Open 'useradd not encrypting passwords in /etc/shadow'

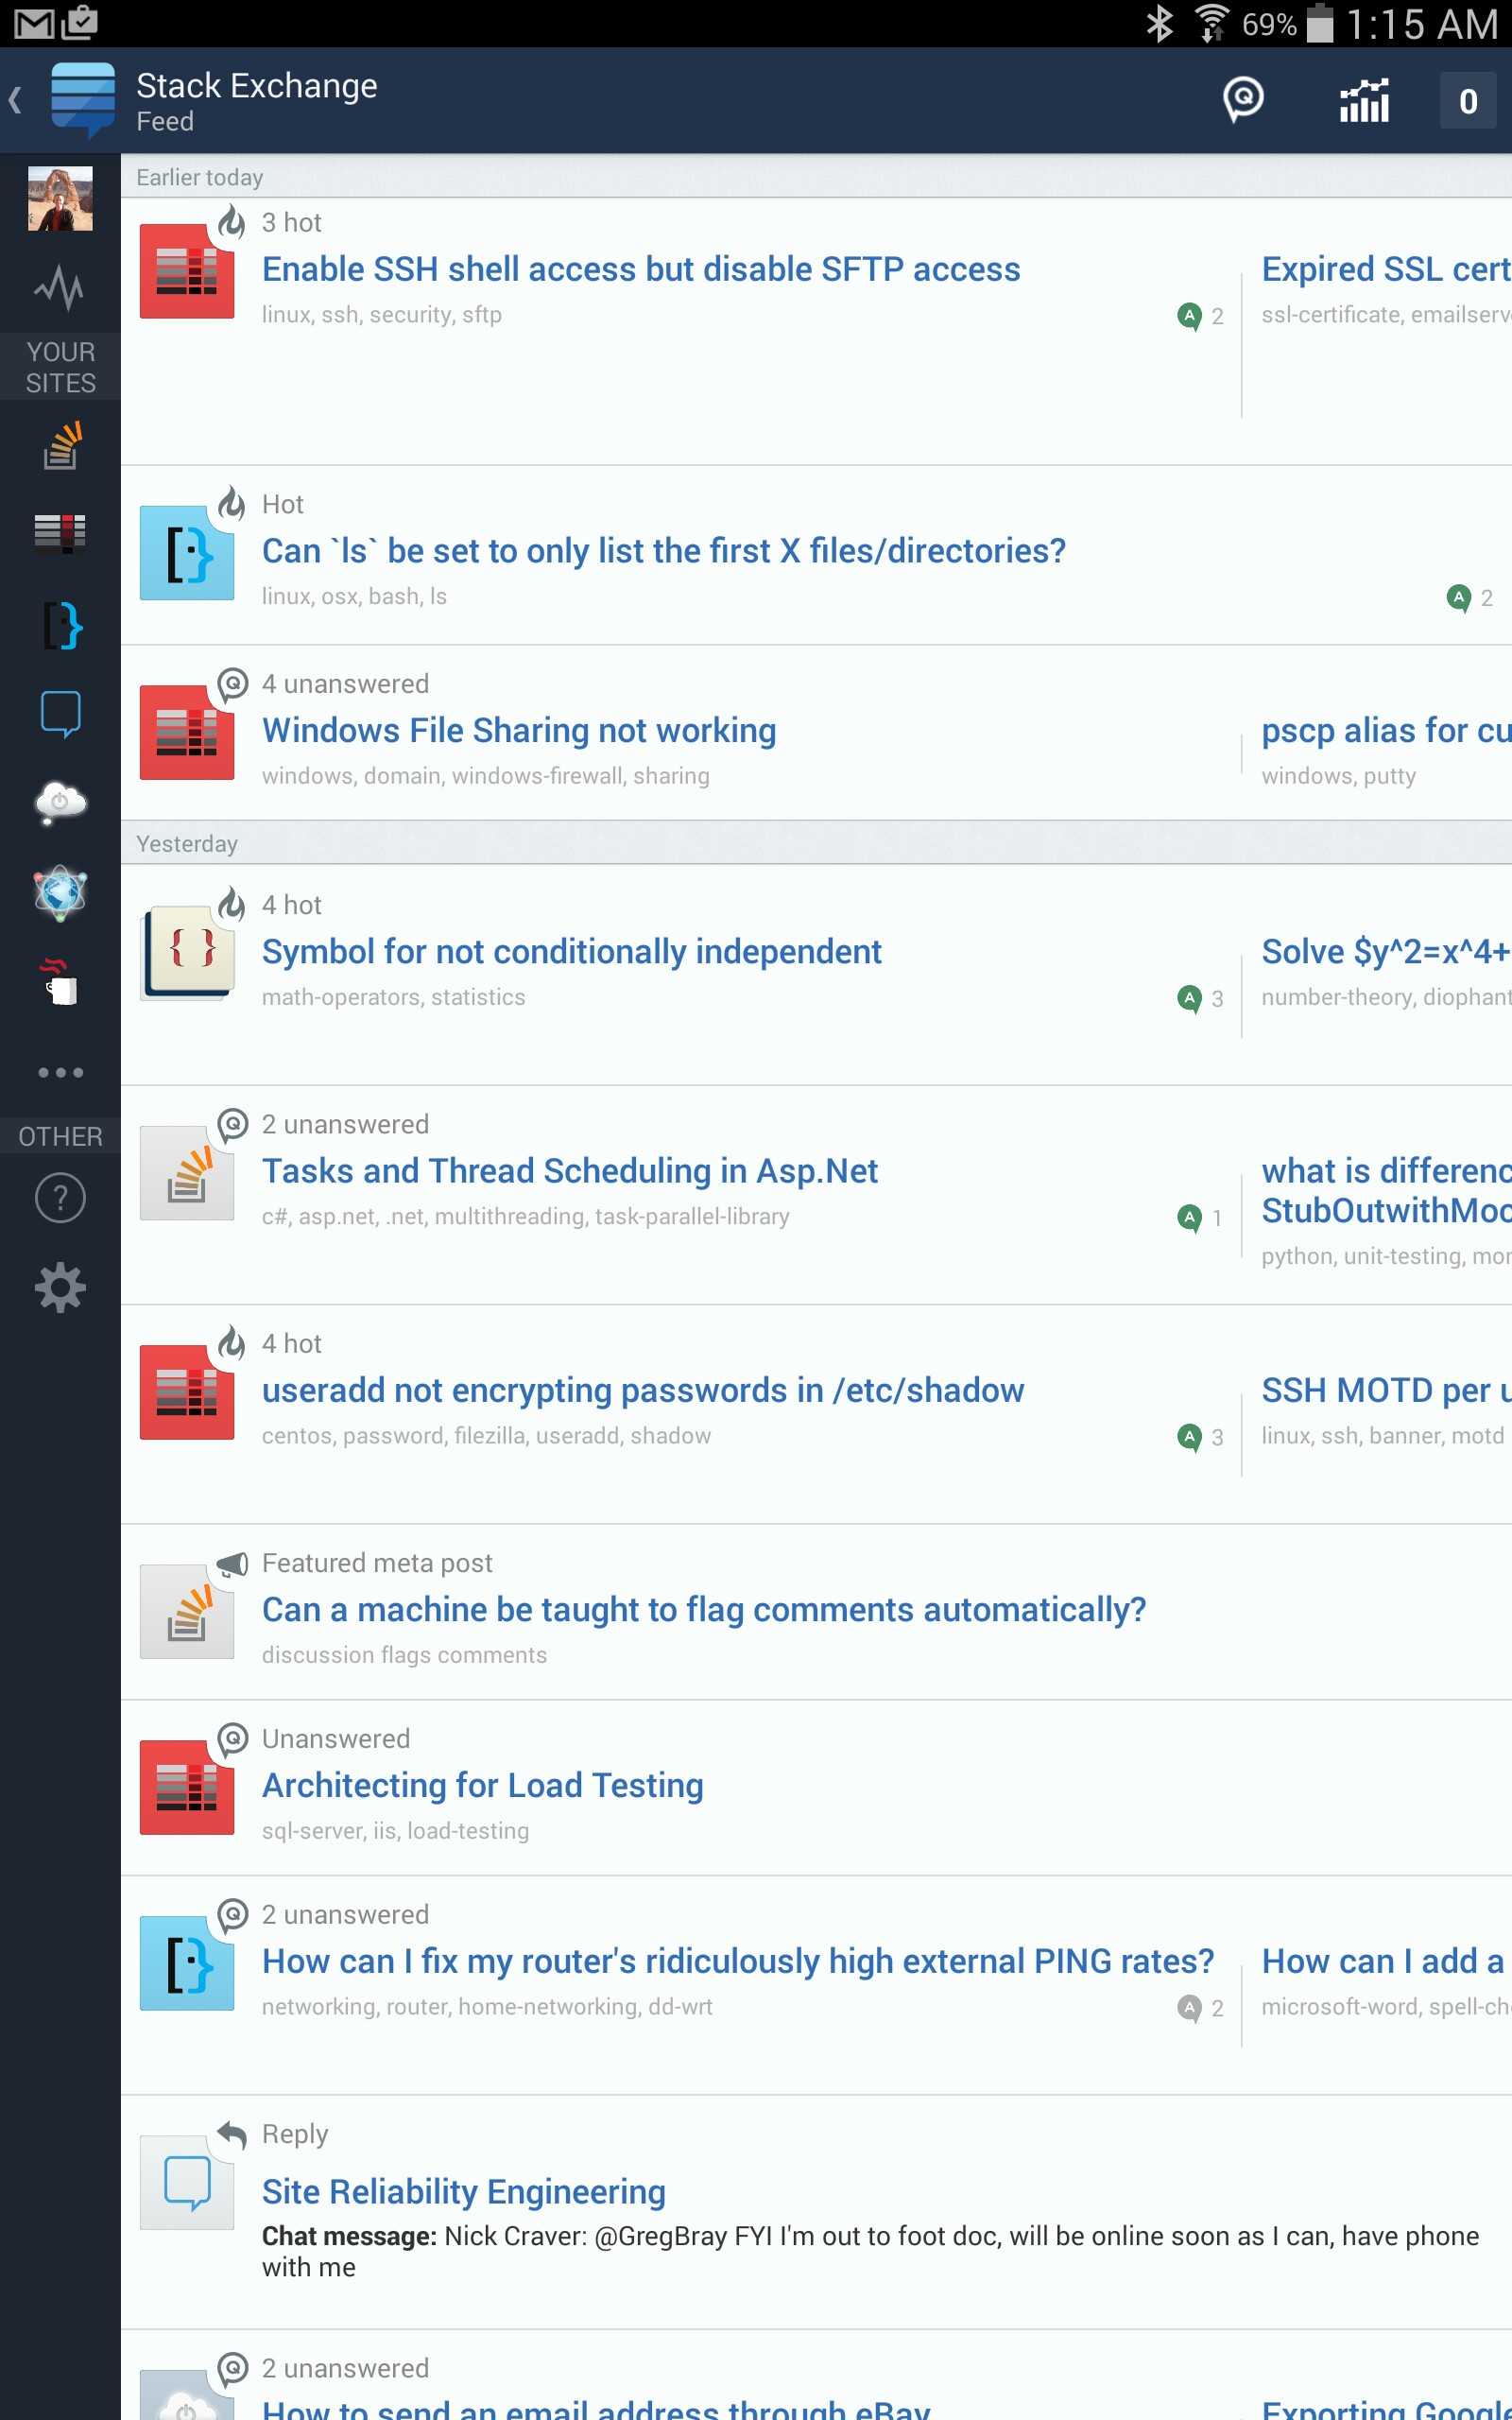[643, 1391]
